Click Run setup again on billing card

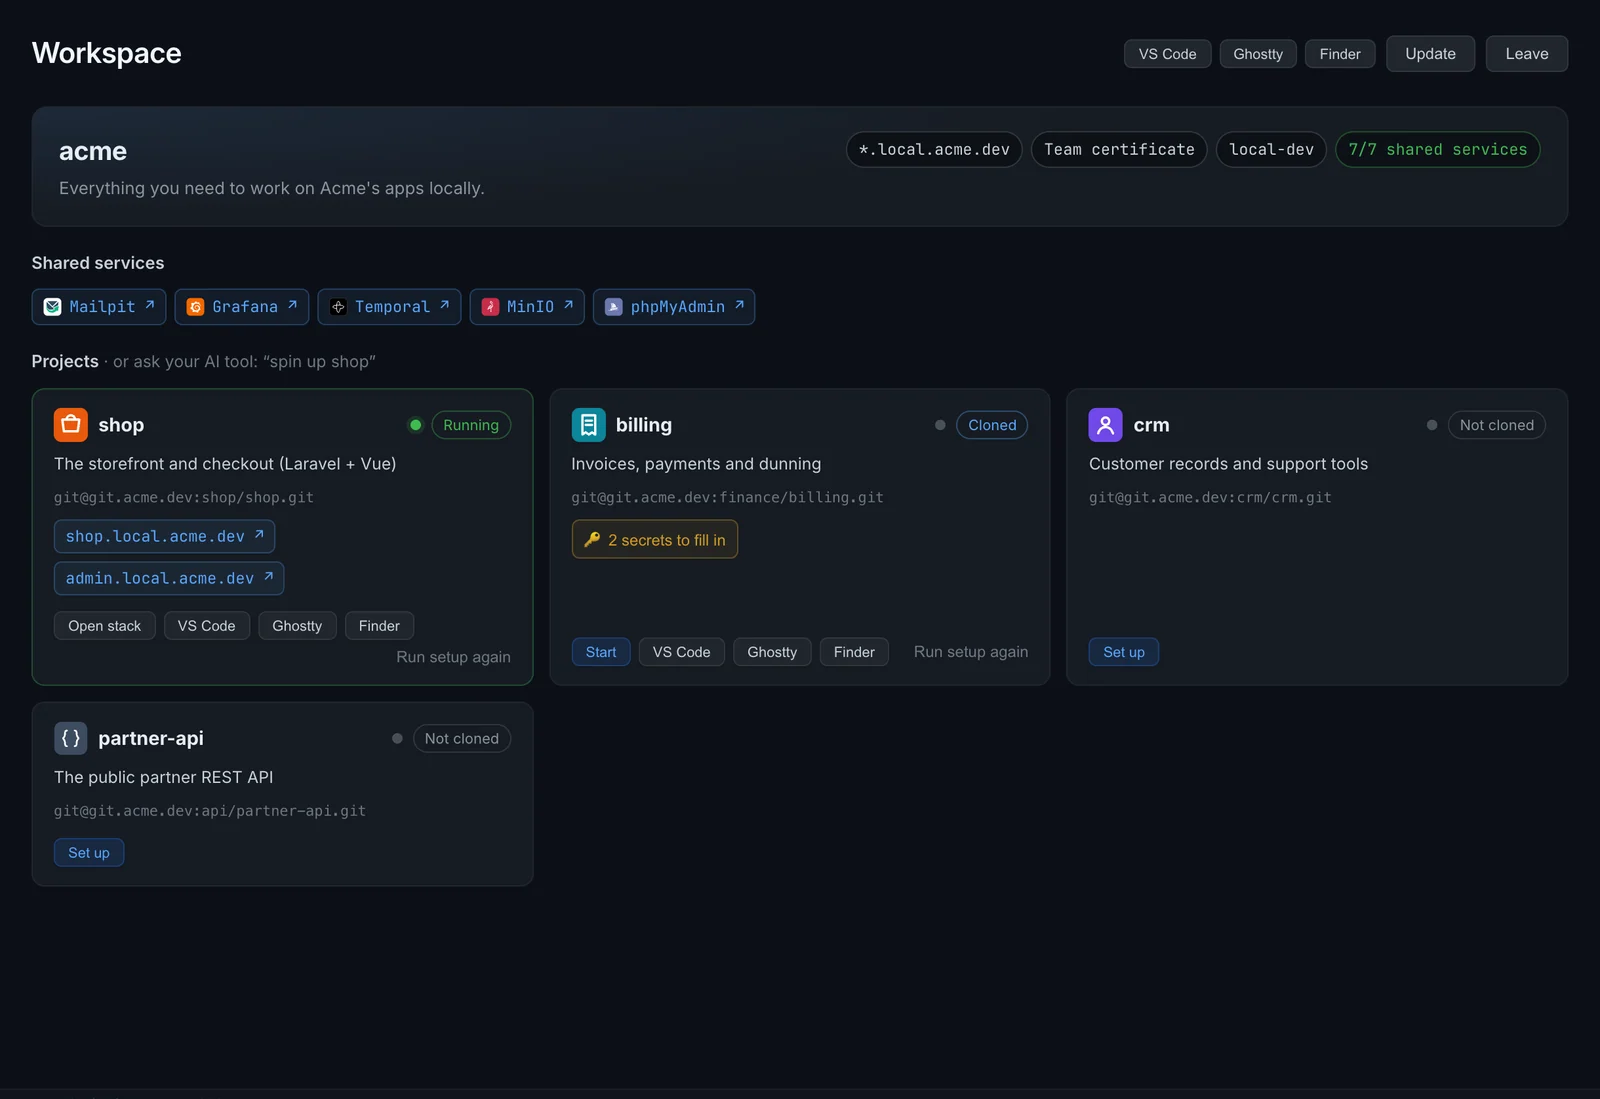coord(971,652)
